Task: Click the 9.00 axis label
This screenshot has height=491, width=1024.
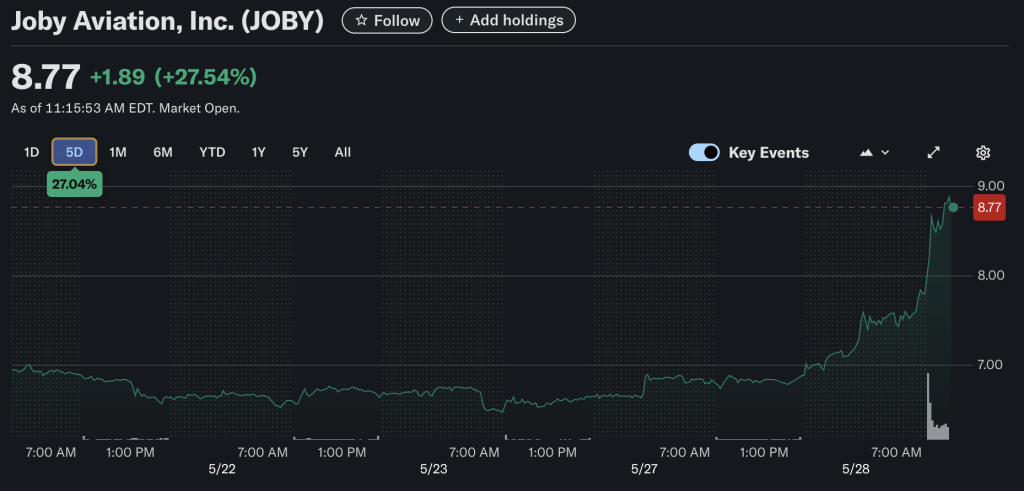Action: (991, 185)
